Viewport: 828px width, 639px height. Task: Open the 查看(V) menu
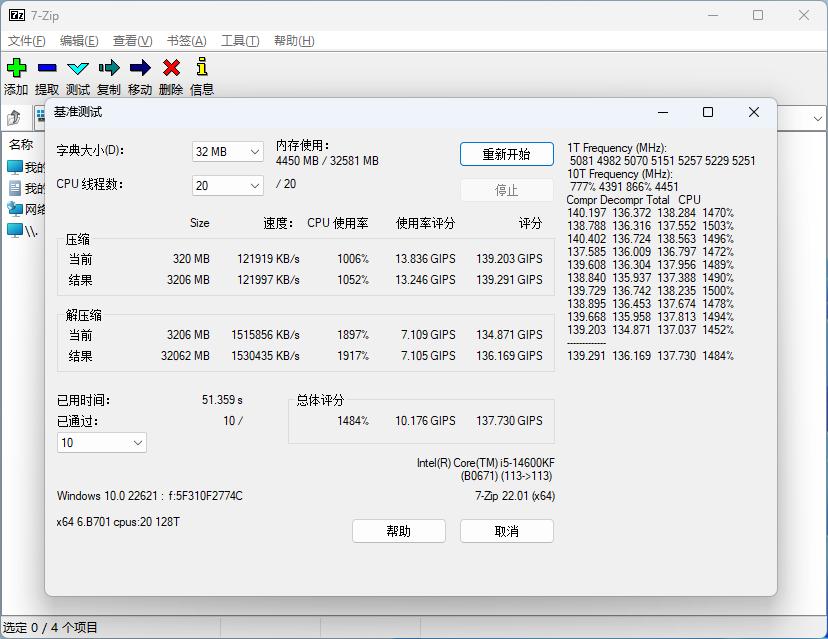133,41
